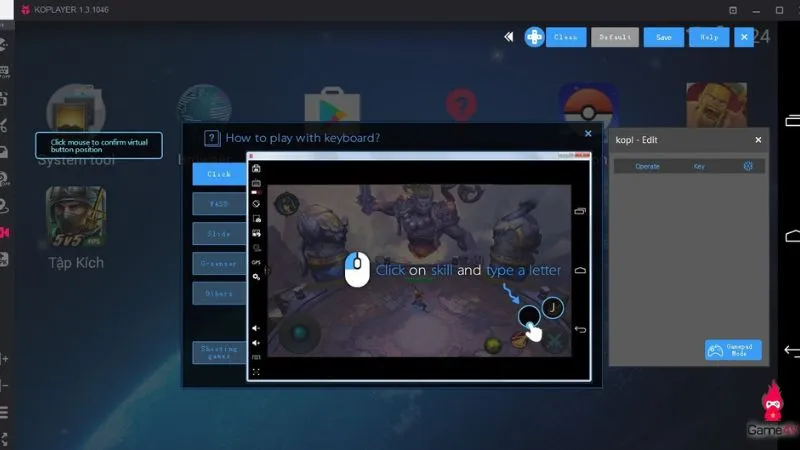Switch to the Slide tutorial tab

(219, 234)
